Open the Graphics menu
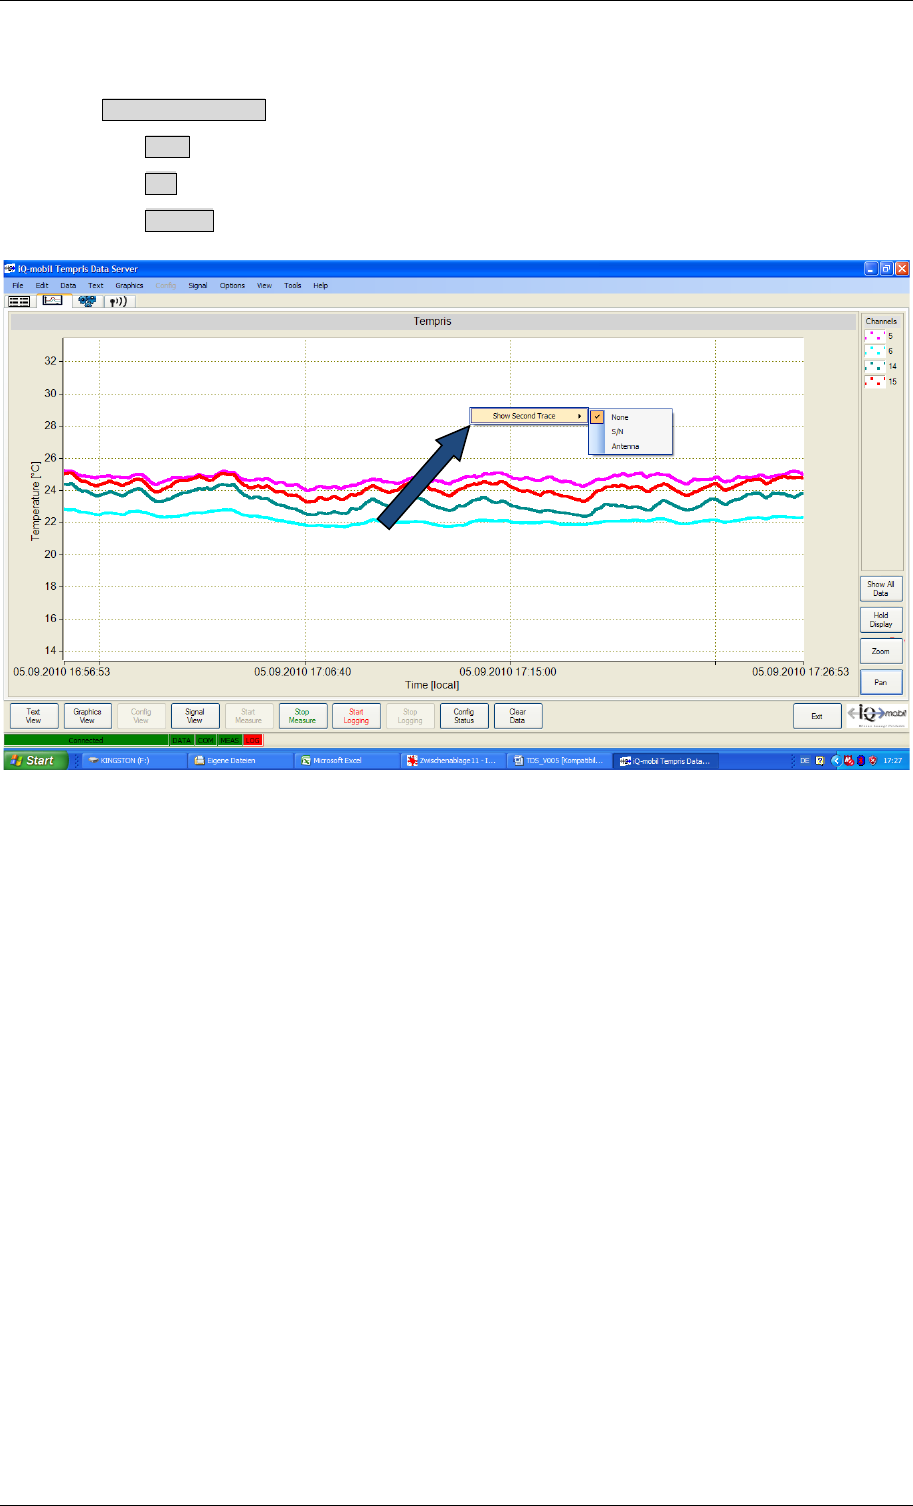This screenshot has width=913, height=1506. (129, 285)
